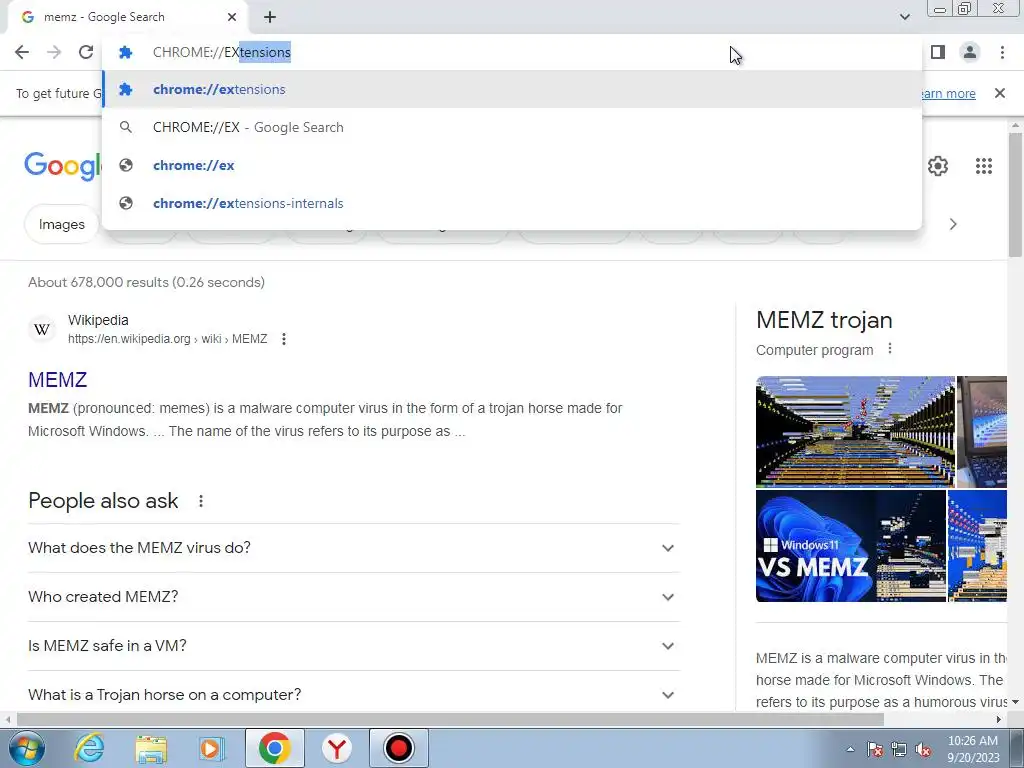Open the clock showing 10:26 AM
This screenshot has width=1024, height=768.
point(973,749)
